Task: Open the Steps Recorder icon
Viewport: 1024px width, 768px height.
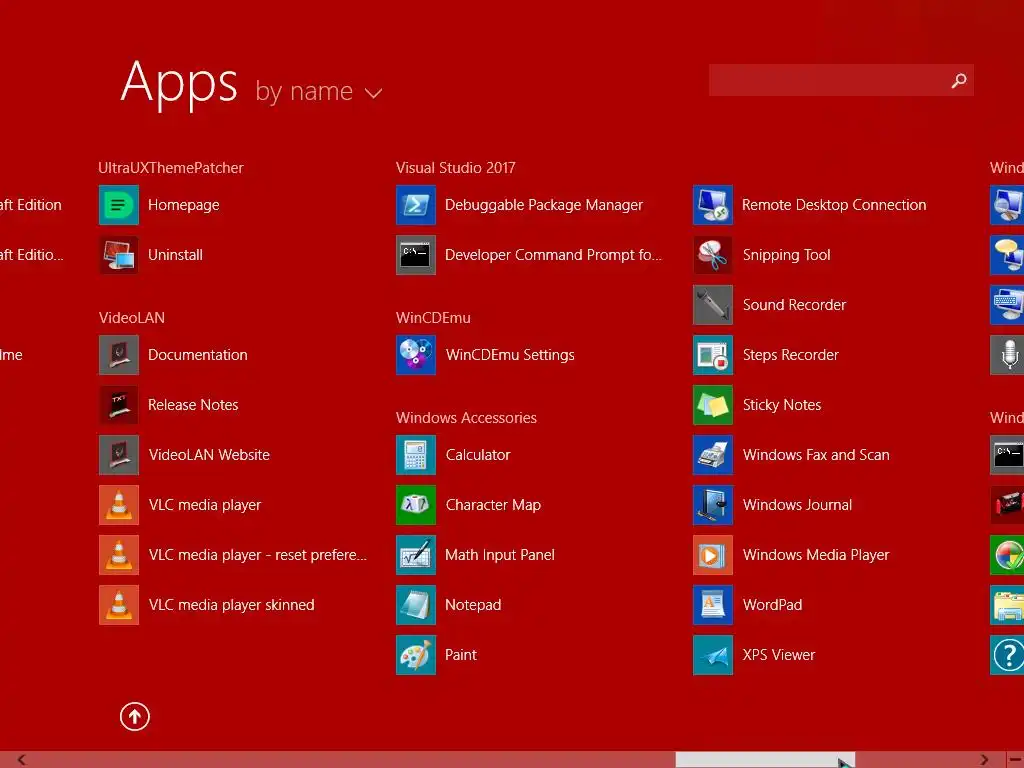Action: (713, 355)
